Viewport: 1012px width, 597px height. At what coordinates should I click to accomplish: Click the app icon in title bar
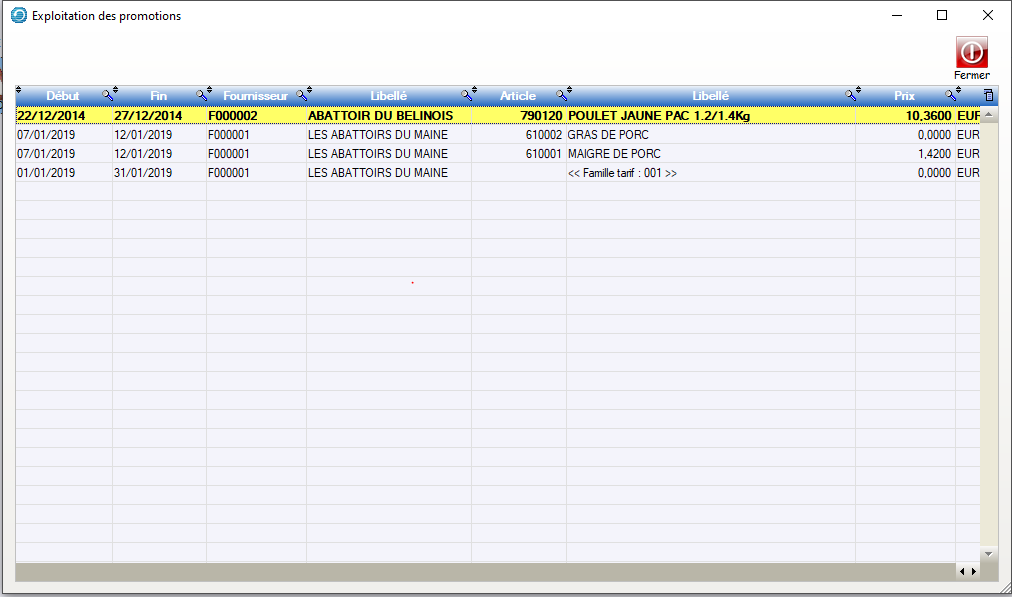(x=18, y=16)
